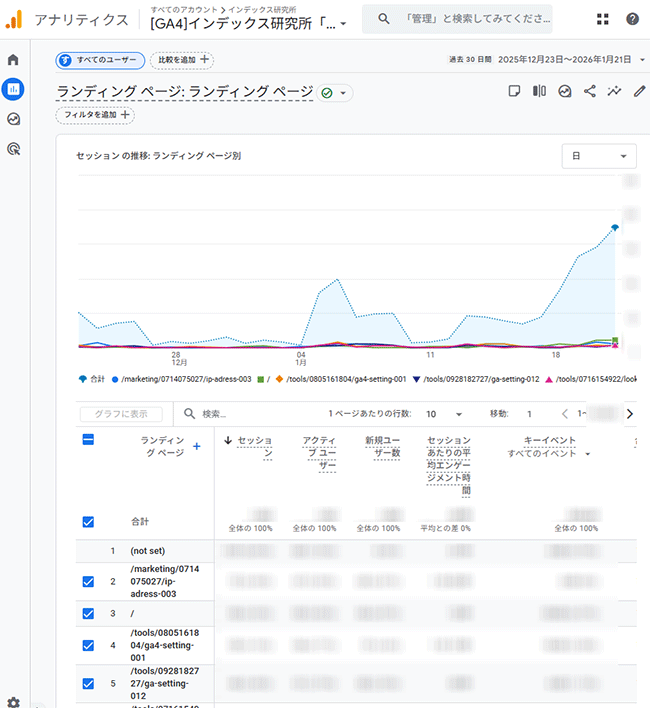This screenshot has height=708, width=650.
Task: Open Admin settings gear
Action: coord(13,702)
